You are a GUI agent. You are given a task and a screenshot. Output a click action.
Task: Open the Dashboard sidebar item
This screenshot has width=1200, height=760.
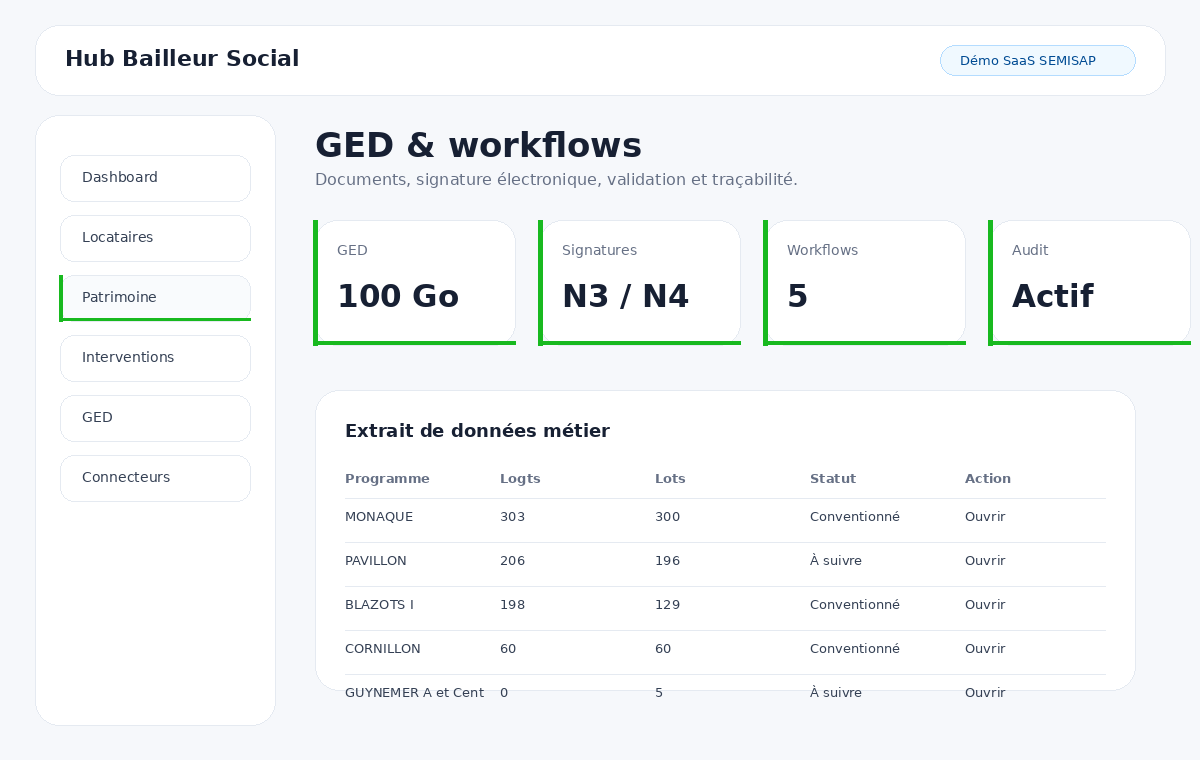tap(155, 178)
